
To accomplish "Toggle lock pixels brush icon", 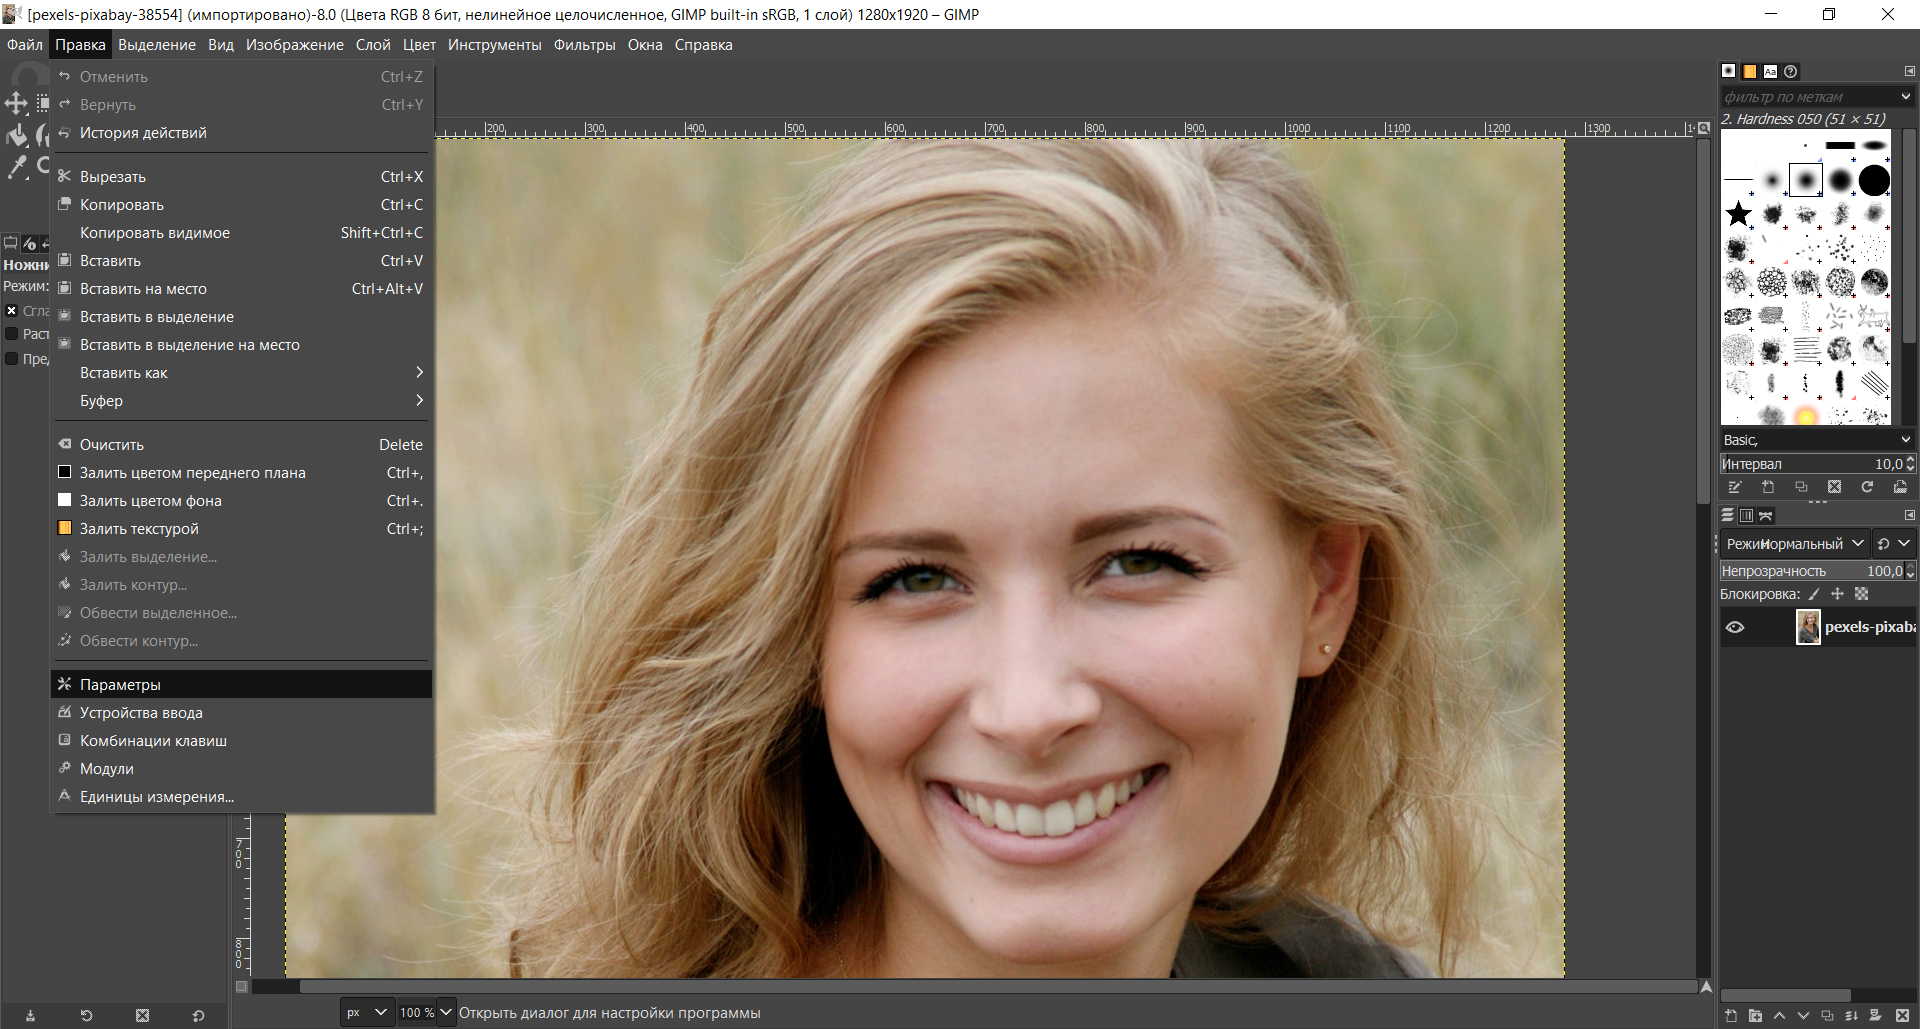I will pyautogui.click(x=1814, y=594).
